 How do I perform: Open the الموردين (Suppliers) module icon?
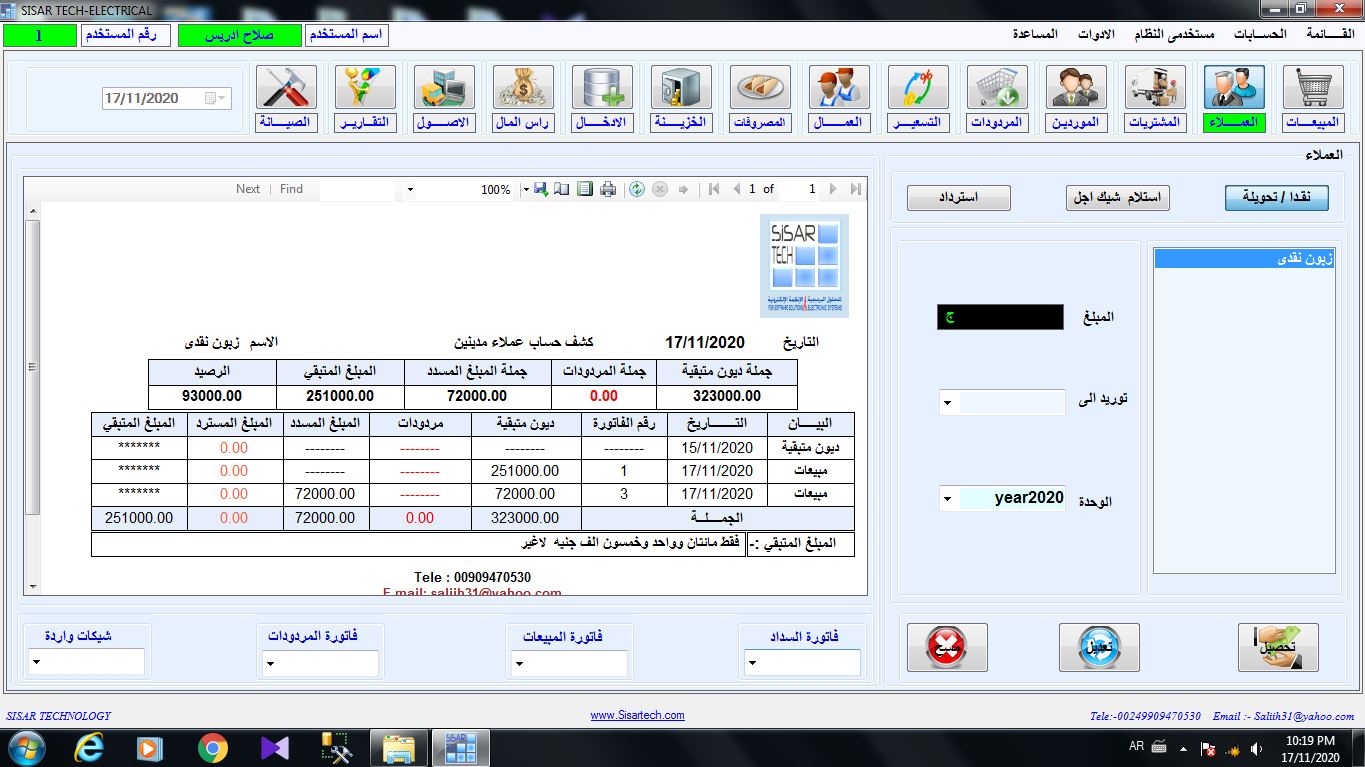1075,95
